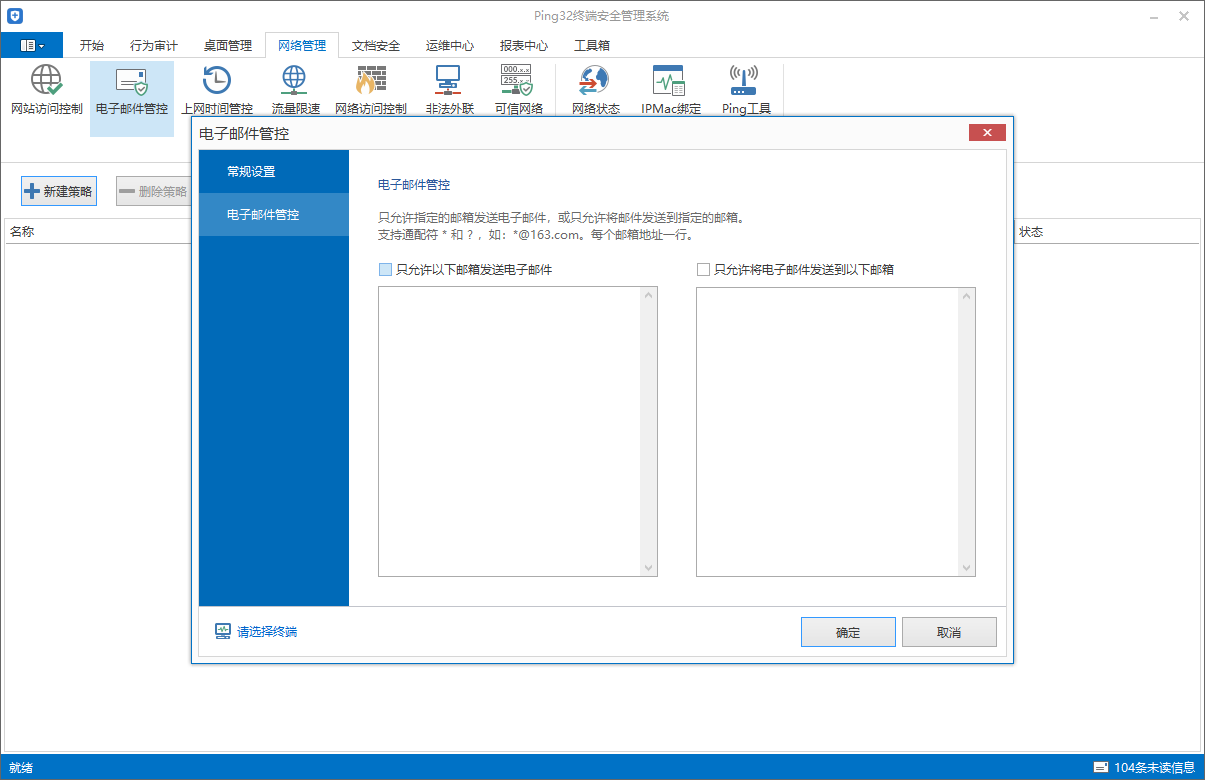Open 上网时间管控 clock icon
1205x780 pixels.
click(217, 90)
